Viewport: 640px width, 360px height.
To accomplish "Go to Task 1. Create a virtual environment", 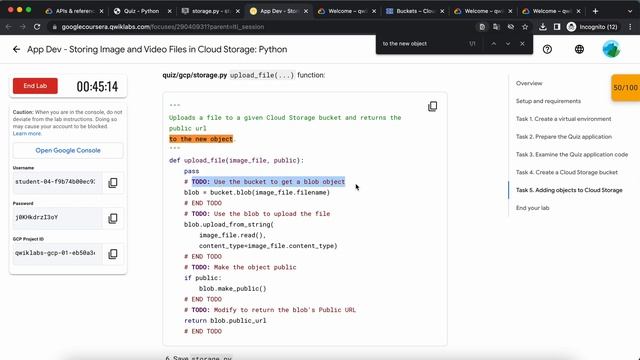I will pos(563,119).
